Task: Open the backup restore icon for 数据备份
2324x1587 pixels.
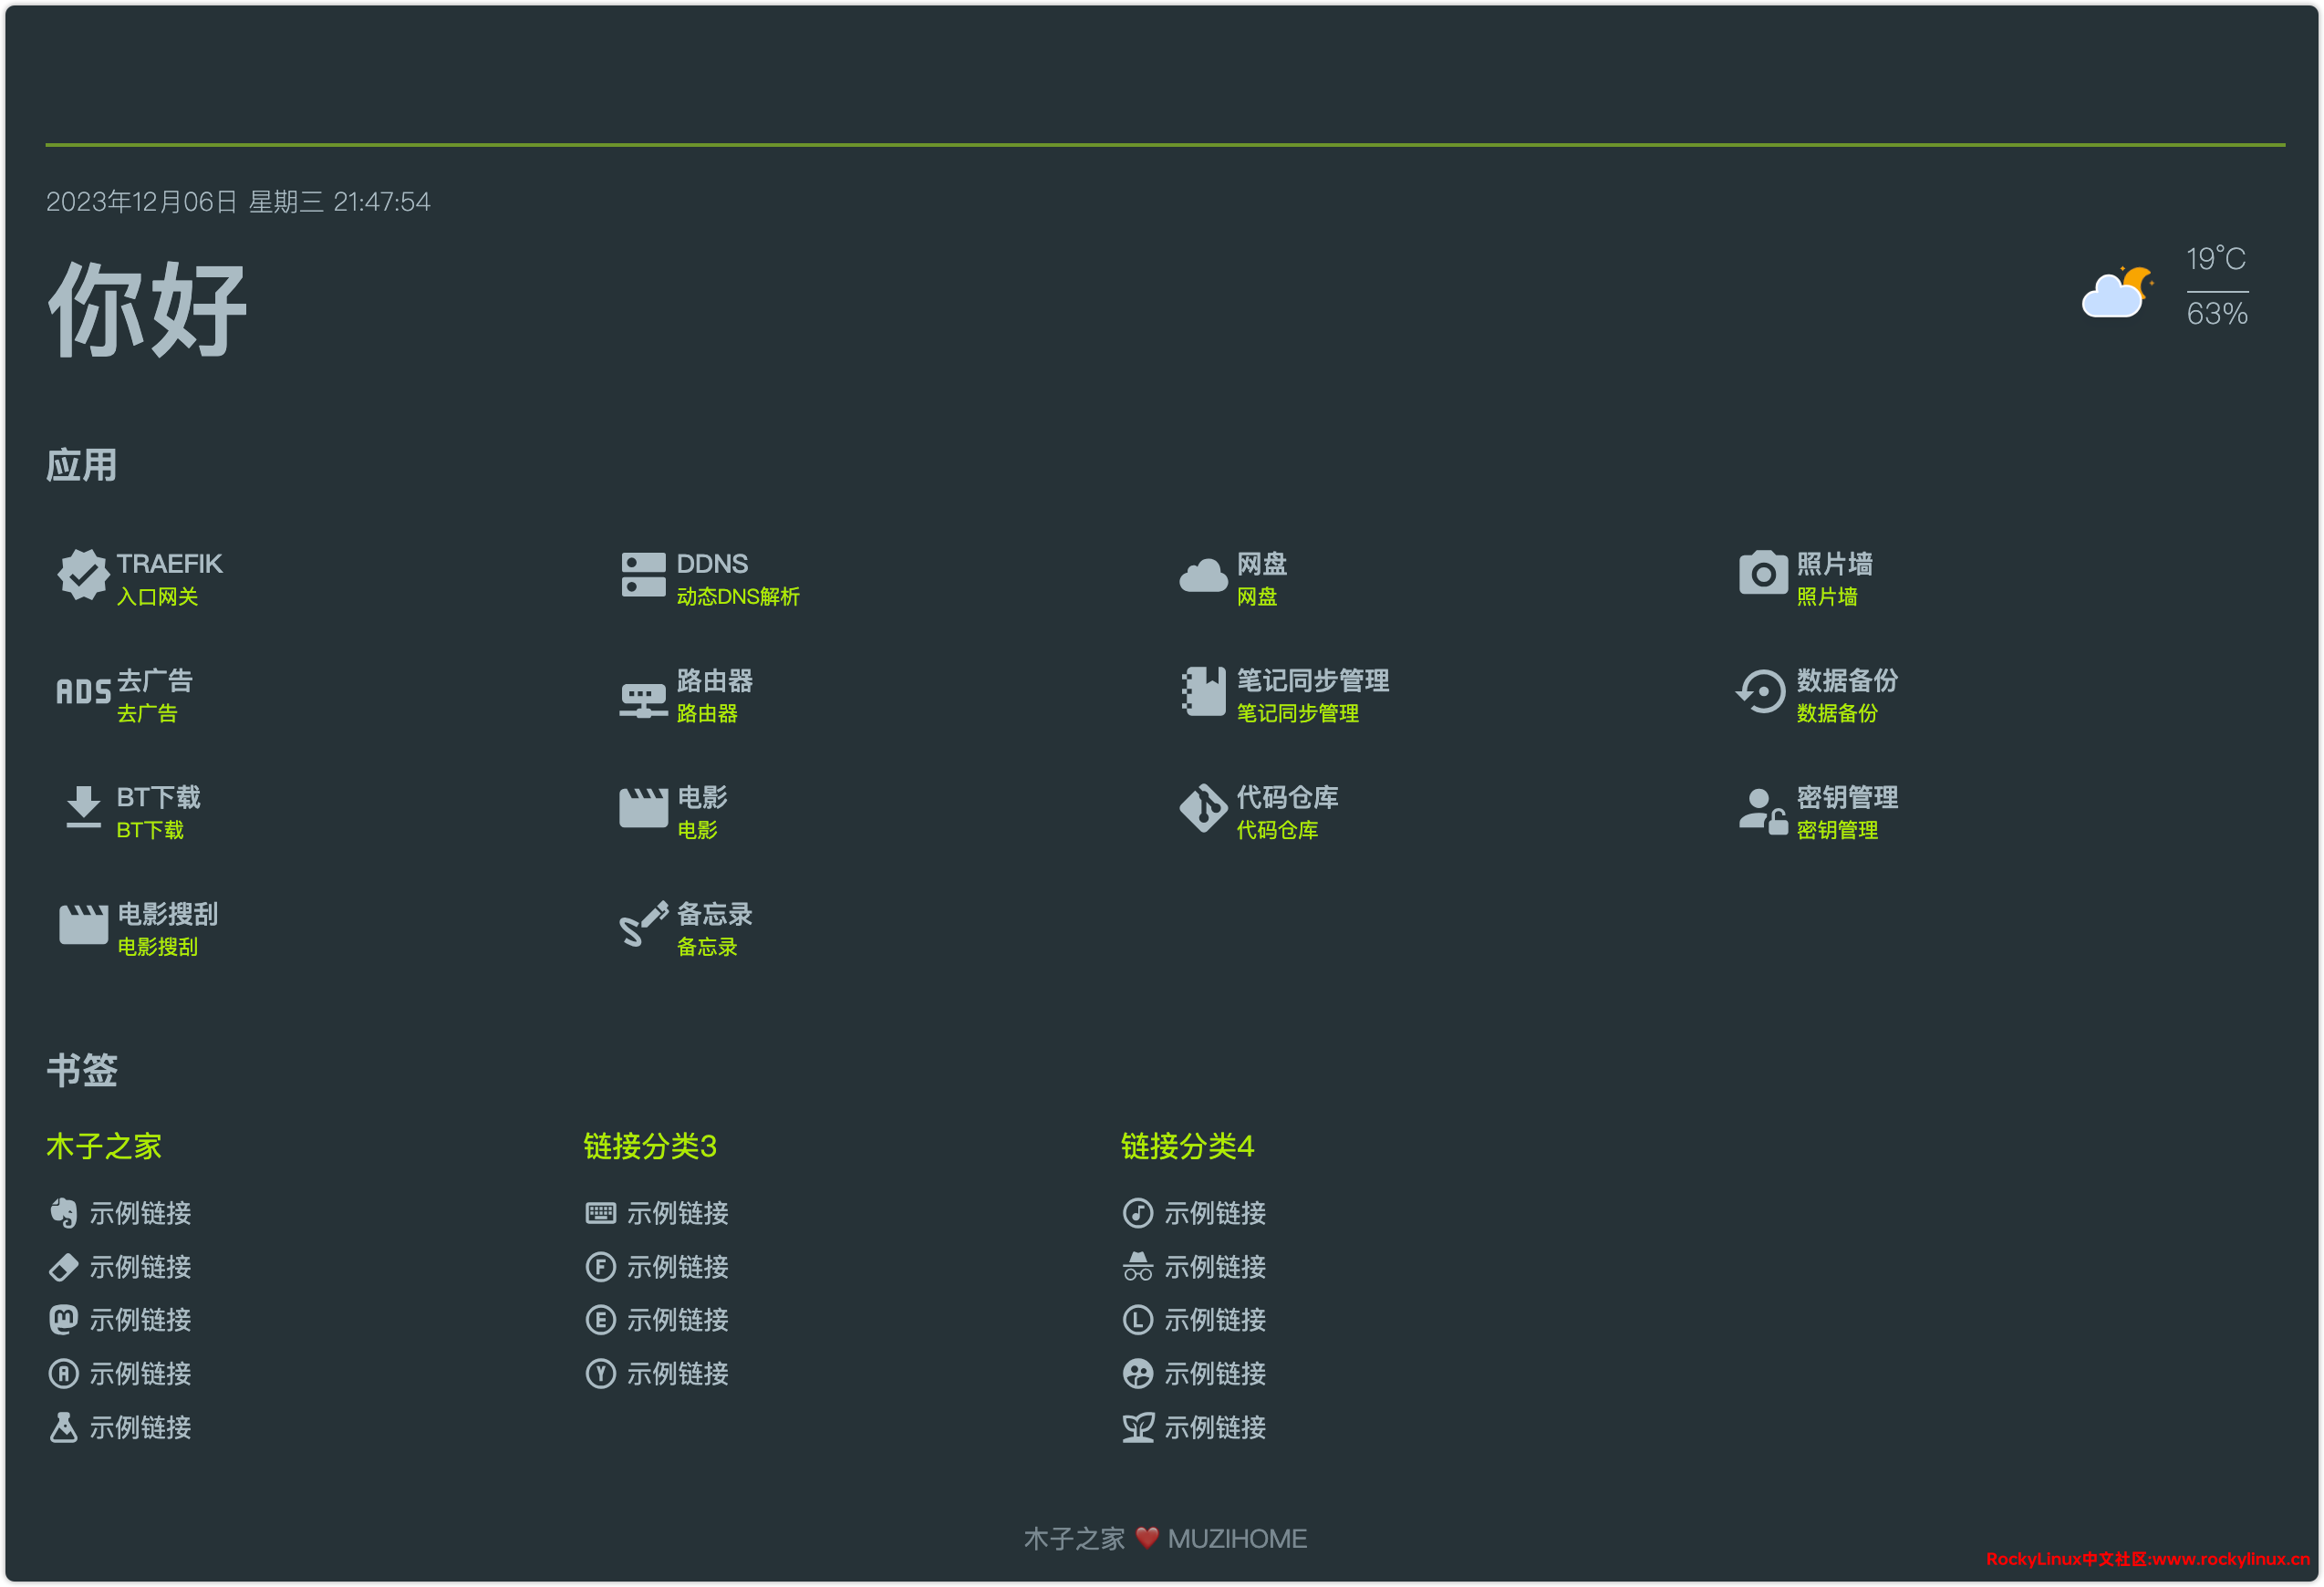Action: coord(1761,692)
